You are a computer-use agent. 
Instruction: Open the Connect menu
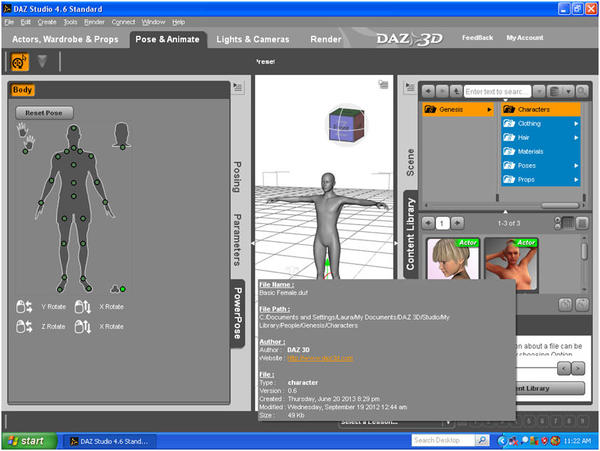[123, 22]
